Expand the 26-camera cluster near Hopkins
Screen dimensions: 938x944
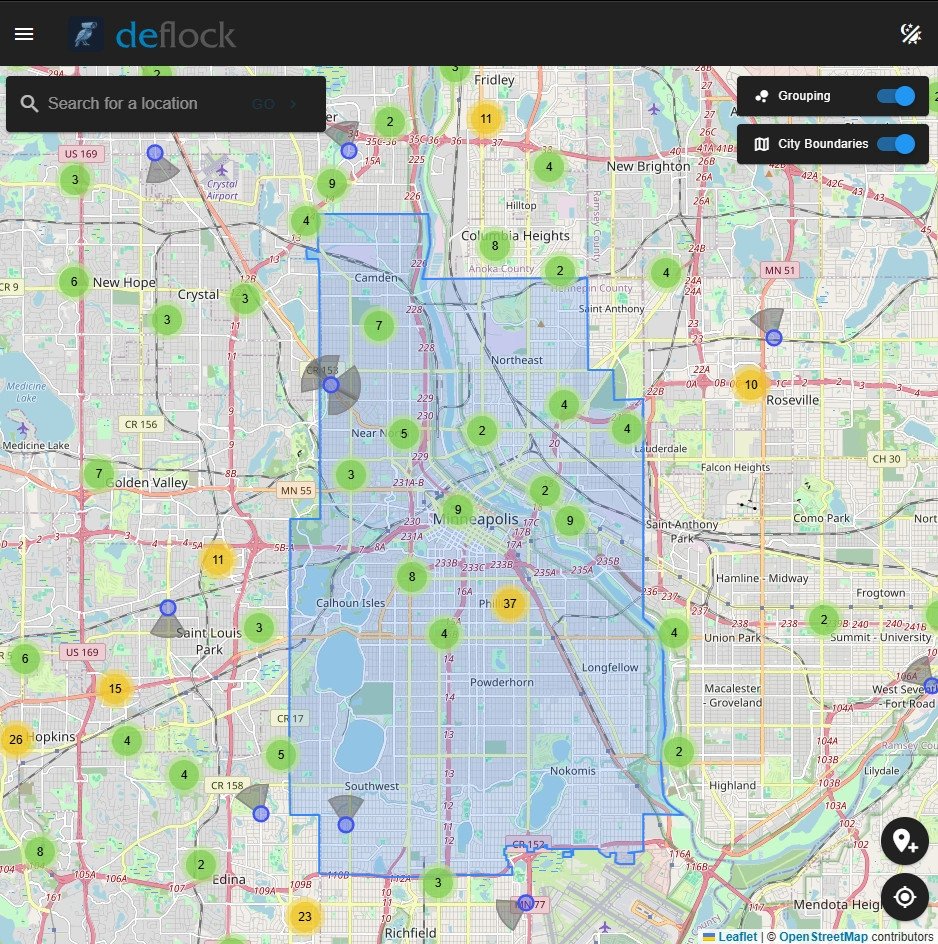coord(15,739)
